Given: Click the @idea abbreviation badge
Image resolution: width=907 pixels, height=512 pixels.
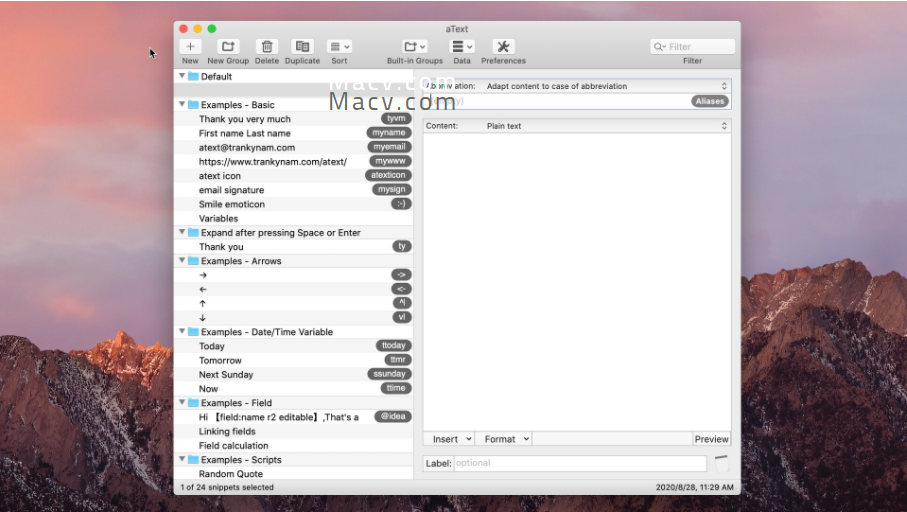Looking at the screenshot, I should [x=393, y=416].
